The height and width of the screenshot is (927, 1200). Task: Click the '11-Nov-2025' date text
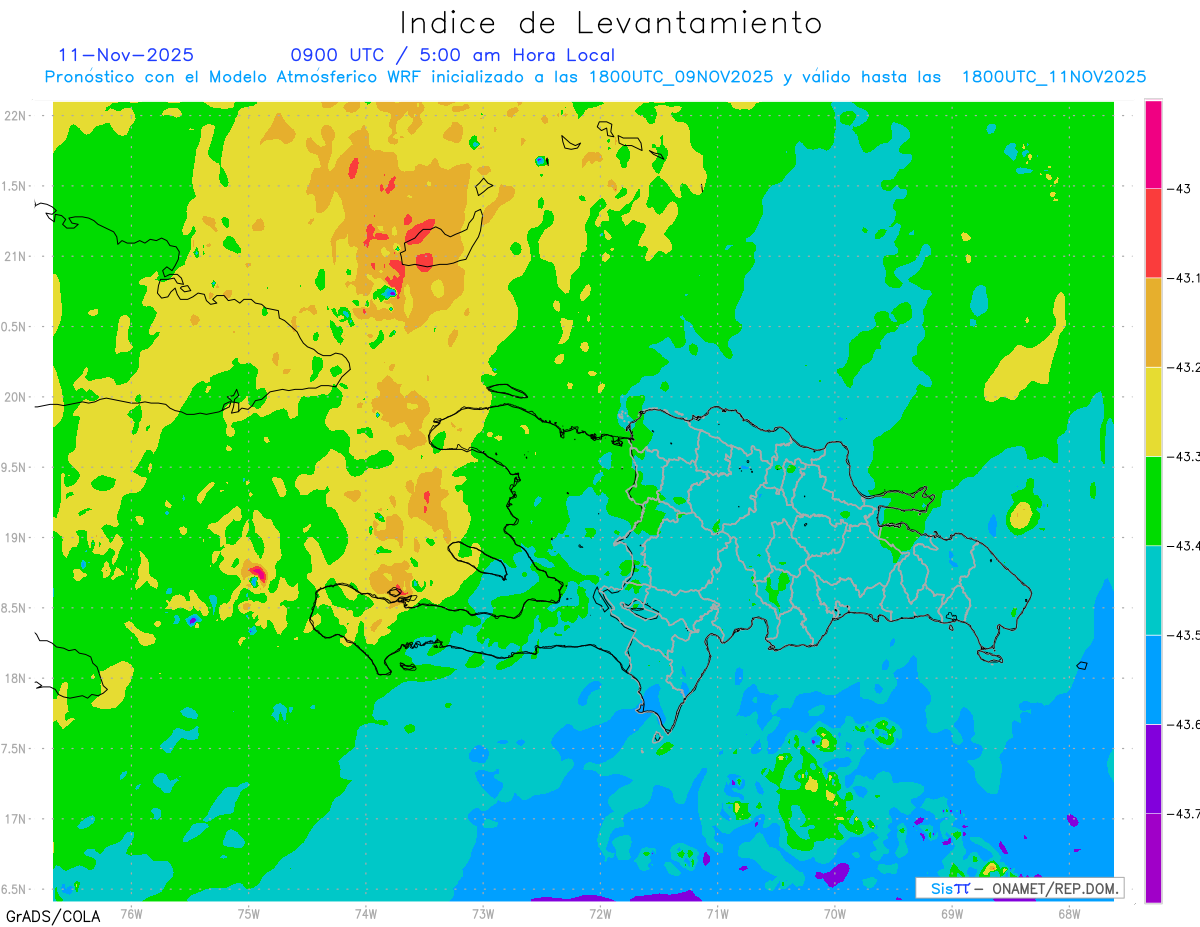[126, 55]
